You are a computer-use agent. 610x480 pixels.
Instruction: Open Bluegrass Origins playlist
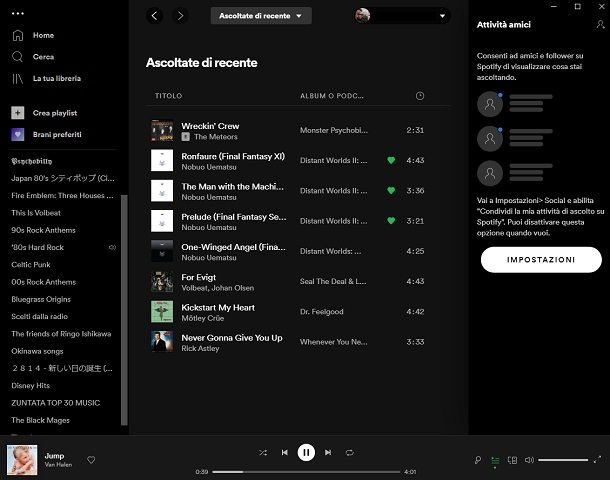click(x=41, y=299)
